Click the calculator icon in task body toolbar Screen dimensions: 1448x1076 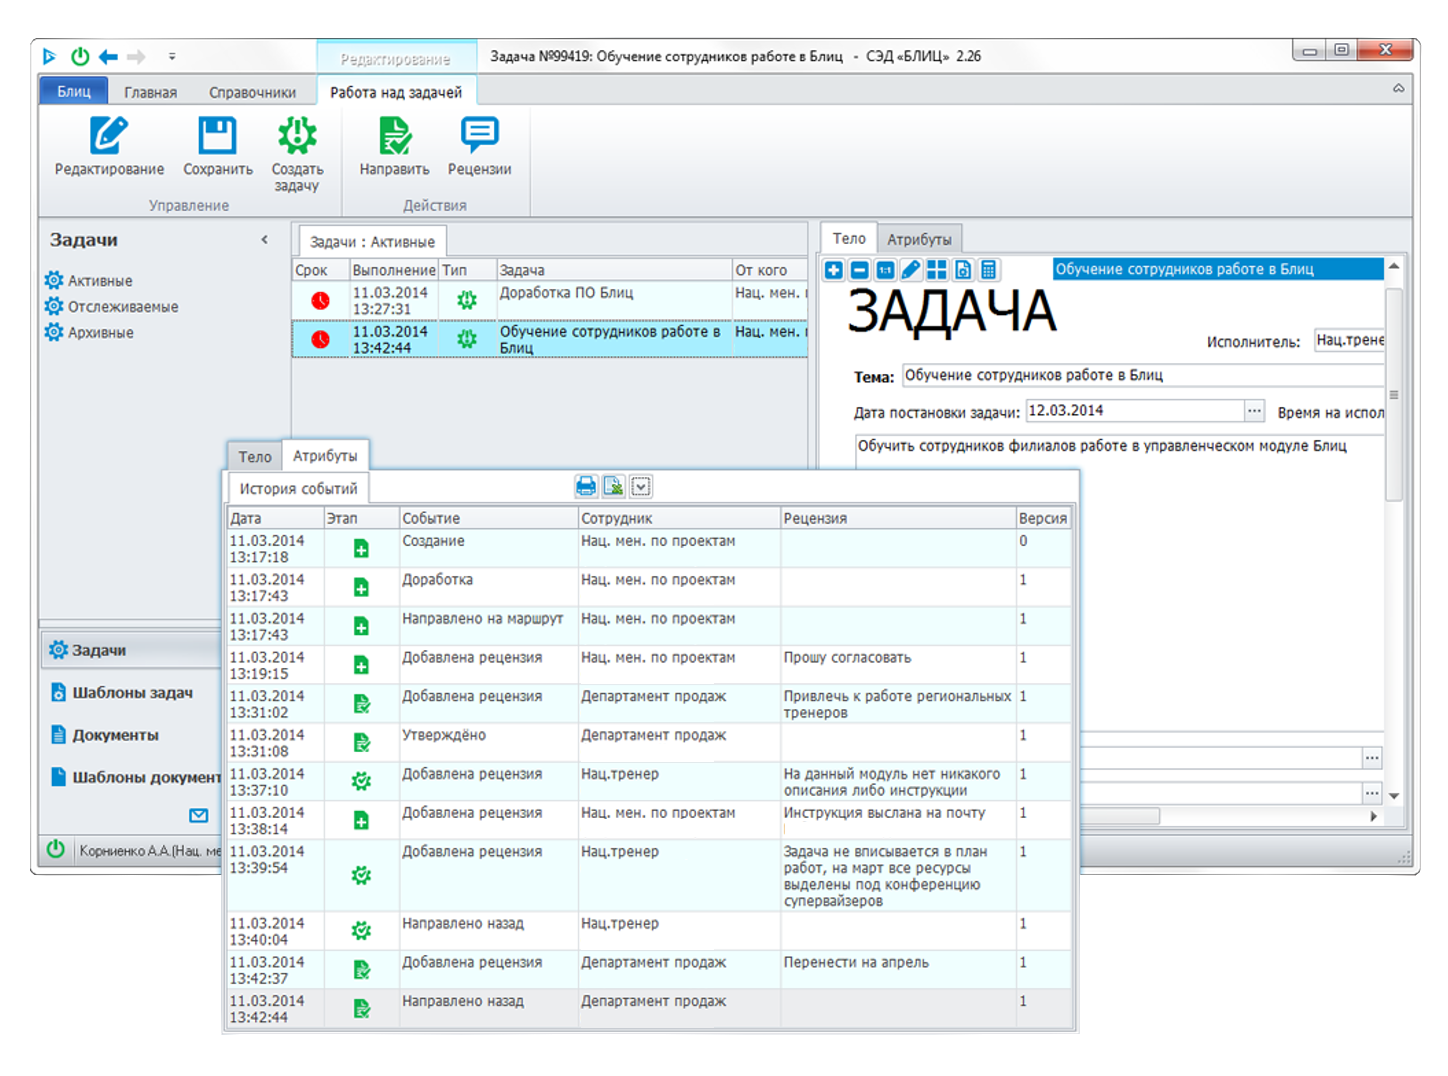pyautogui.click(x=988, y=270)
